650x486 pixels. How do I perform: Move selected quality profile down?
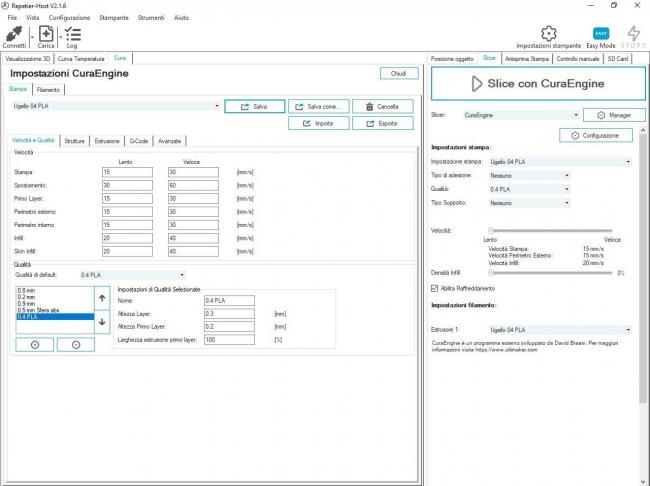pyautogui.click(x=101, y=321)
